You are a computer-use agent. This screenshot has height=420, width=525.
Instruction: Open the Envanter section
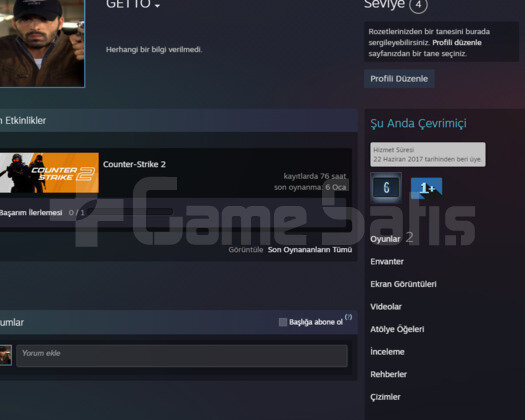pyautogui.click(x=387, y=262)
